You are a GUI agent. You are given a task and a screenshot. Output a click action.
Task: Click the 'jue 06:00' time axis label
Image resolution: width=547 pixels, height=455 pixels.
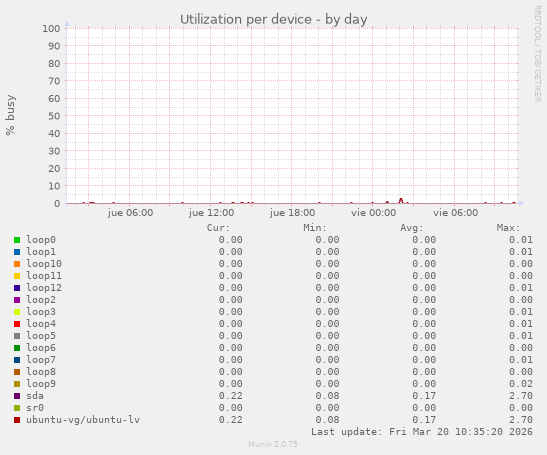pyautogui.click(x=130, y=212)
